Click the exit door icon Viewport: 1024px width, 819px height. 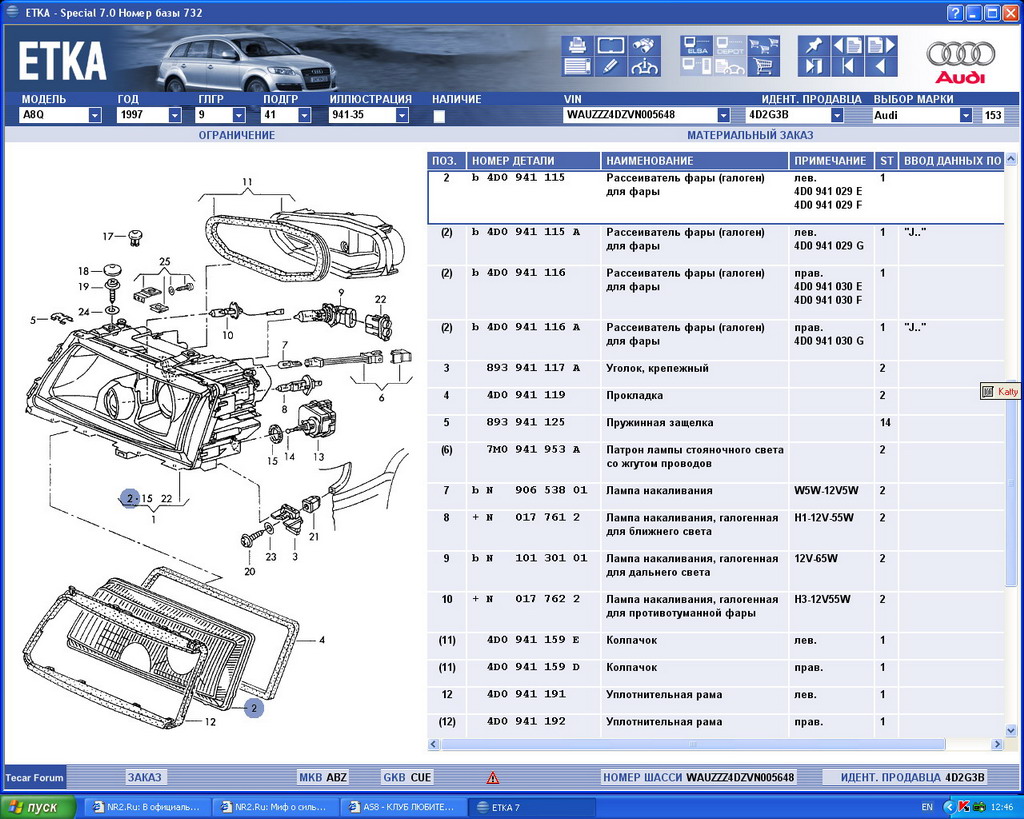813,67
